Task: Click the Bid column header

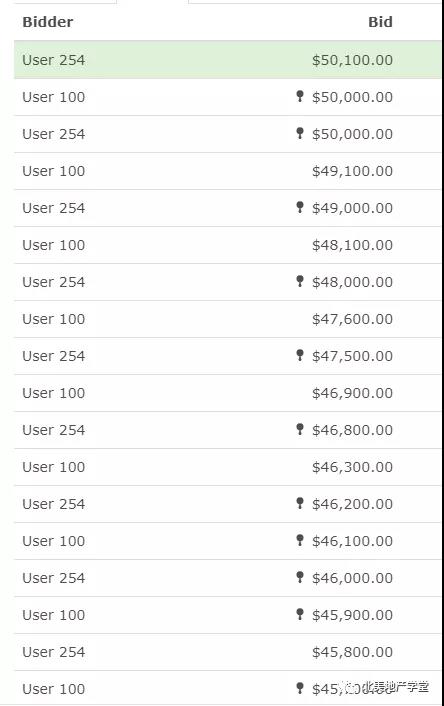Action: click(381, 22)
